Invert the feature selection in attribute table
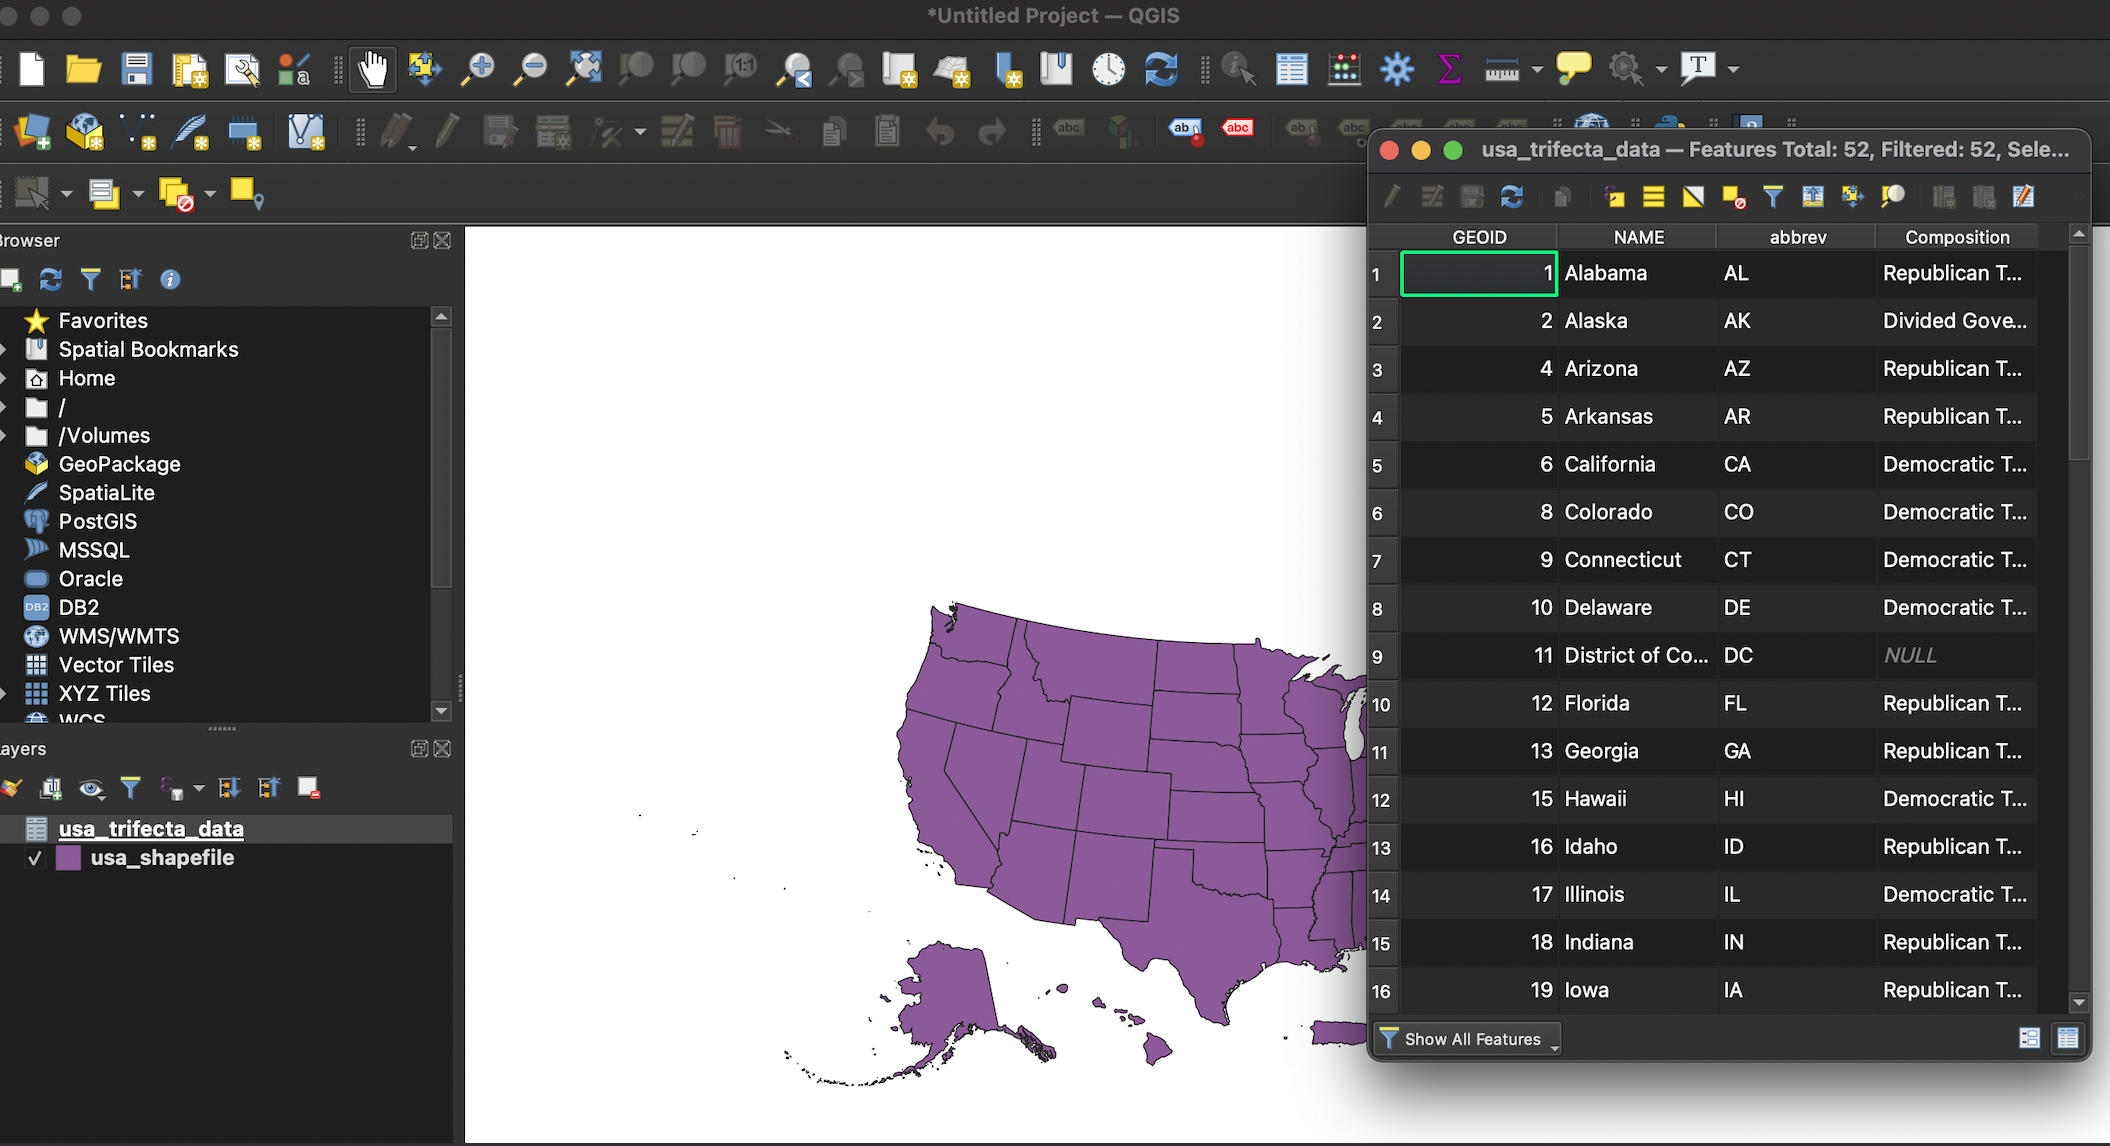The image size is (2110, 1146). 1692,196
